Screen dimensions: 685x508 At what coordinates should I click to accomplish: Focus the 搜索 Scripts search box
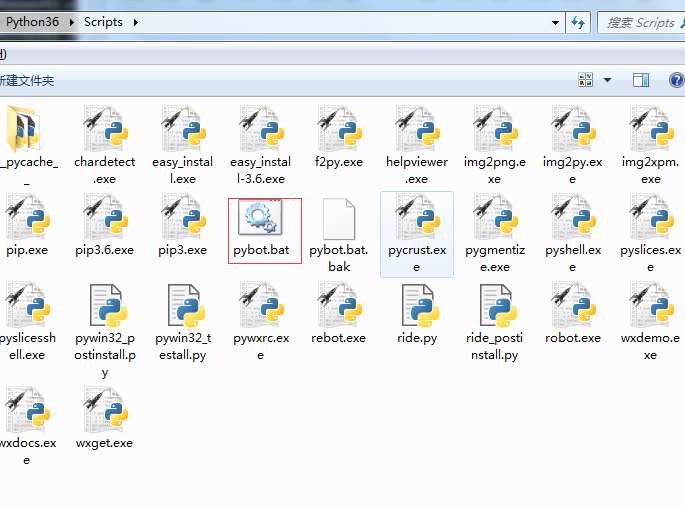pyautogui.click(x=641, y=22)
